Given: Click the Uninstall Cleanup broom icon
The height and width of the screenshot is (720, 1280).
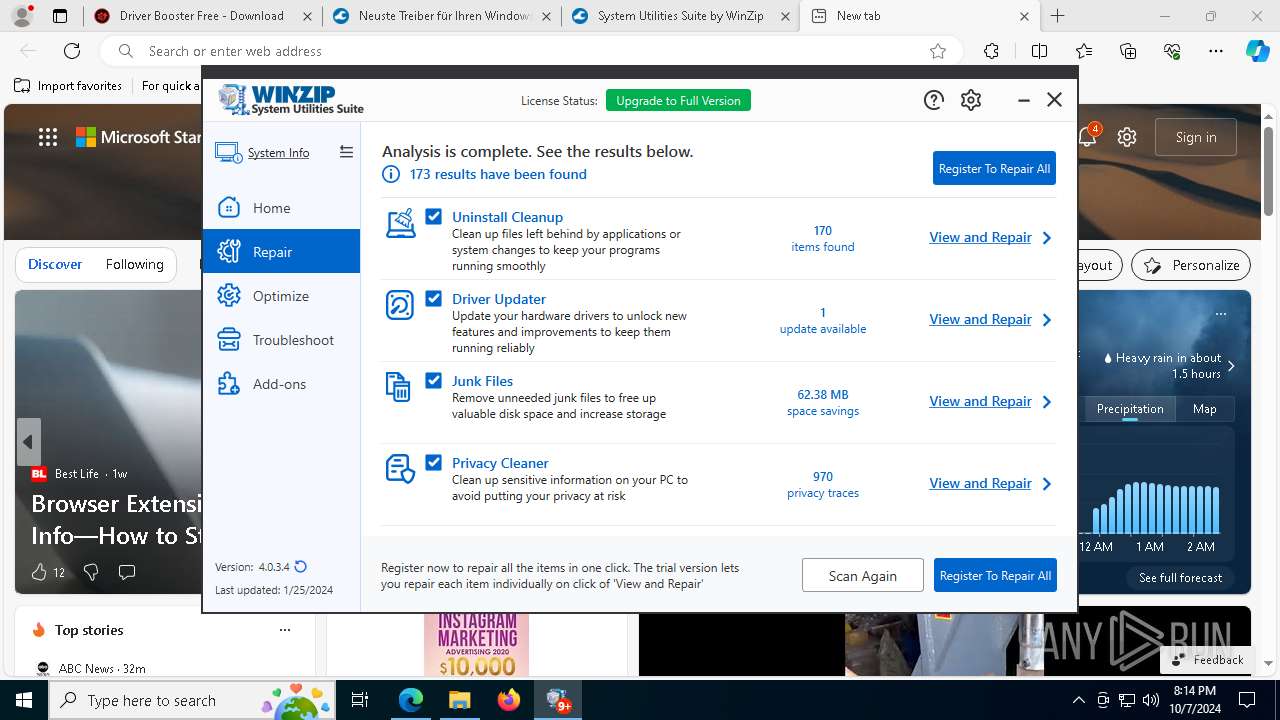Looking at the screenshot, I should tap(400, 222).
